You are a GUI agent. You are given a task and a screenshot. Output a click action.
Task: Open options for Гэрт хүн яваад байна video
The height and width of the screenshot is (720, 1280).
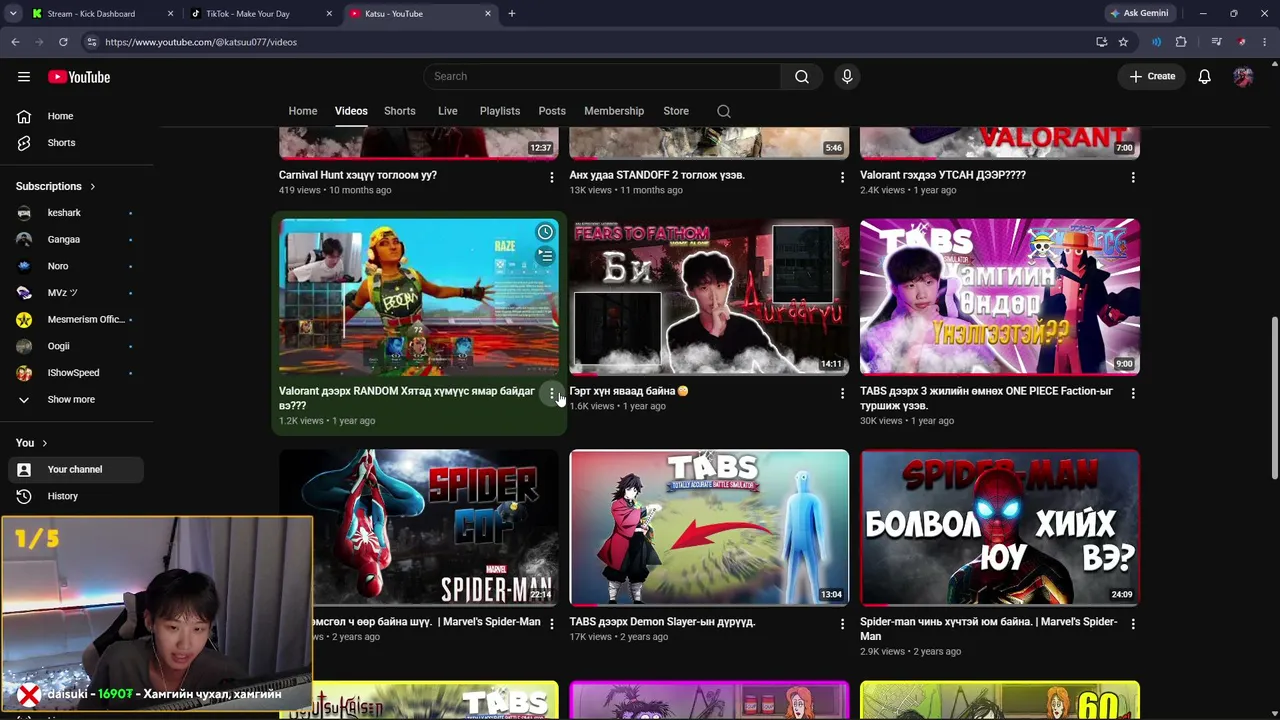842,394
